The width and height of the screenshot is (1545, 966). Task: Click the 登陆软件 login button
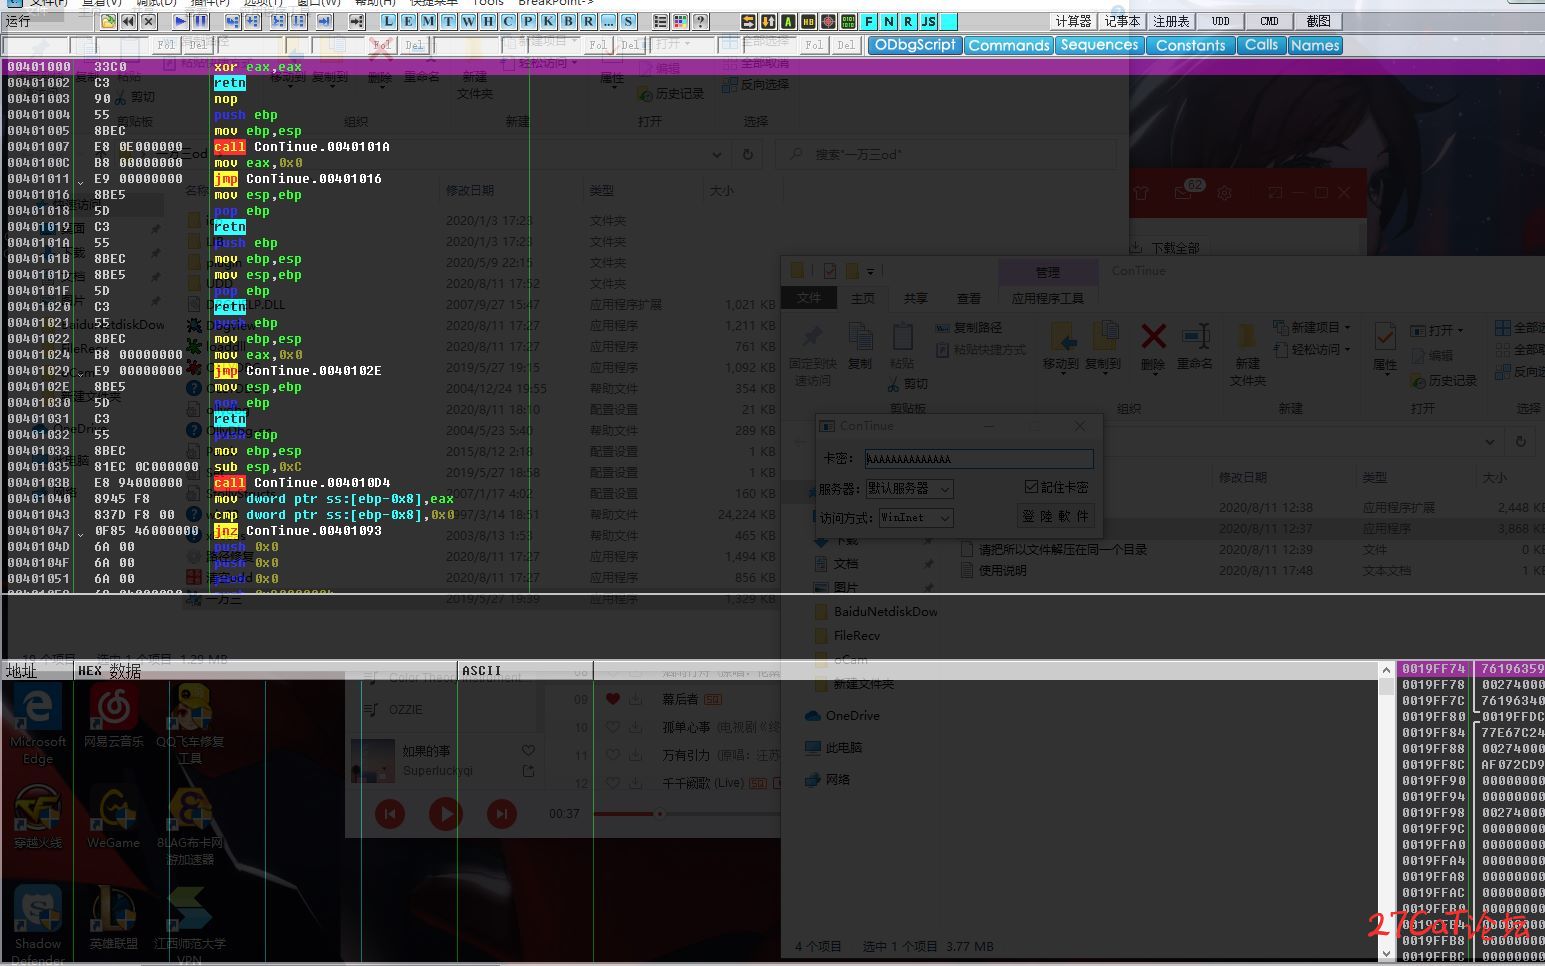pos(1056,516)
